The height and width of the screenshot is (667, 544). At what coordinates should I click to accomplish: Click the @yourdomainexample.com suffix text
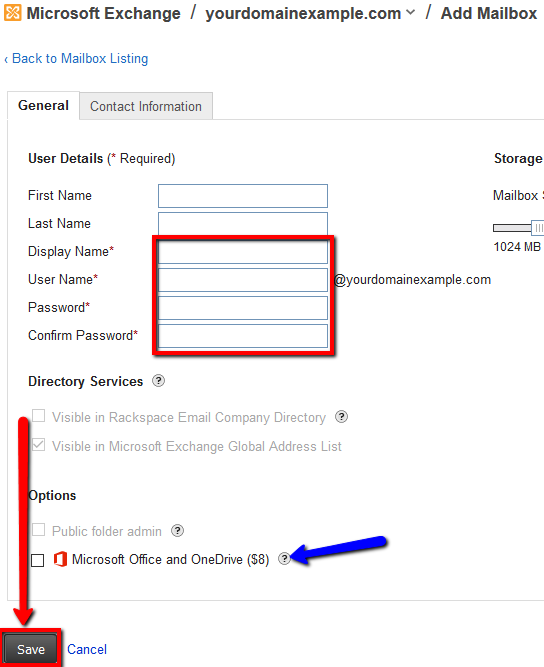pos(412,279)
